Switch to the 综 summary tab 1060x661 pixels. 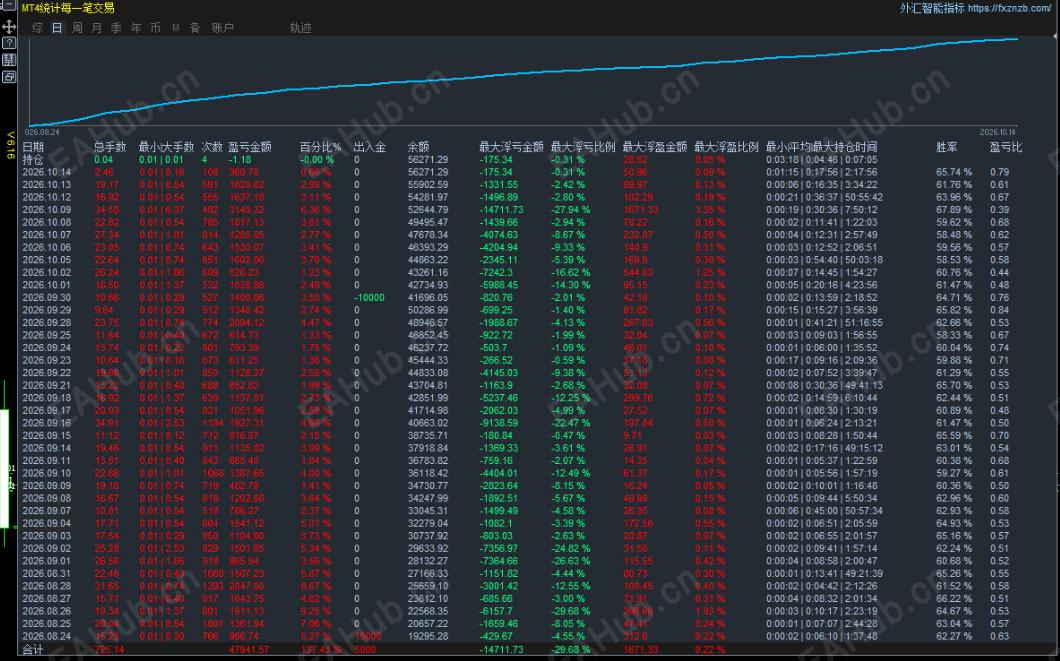pos(37,28)
